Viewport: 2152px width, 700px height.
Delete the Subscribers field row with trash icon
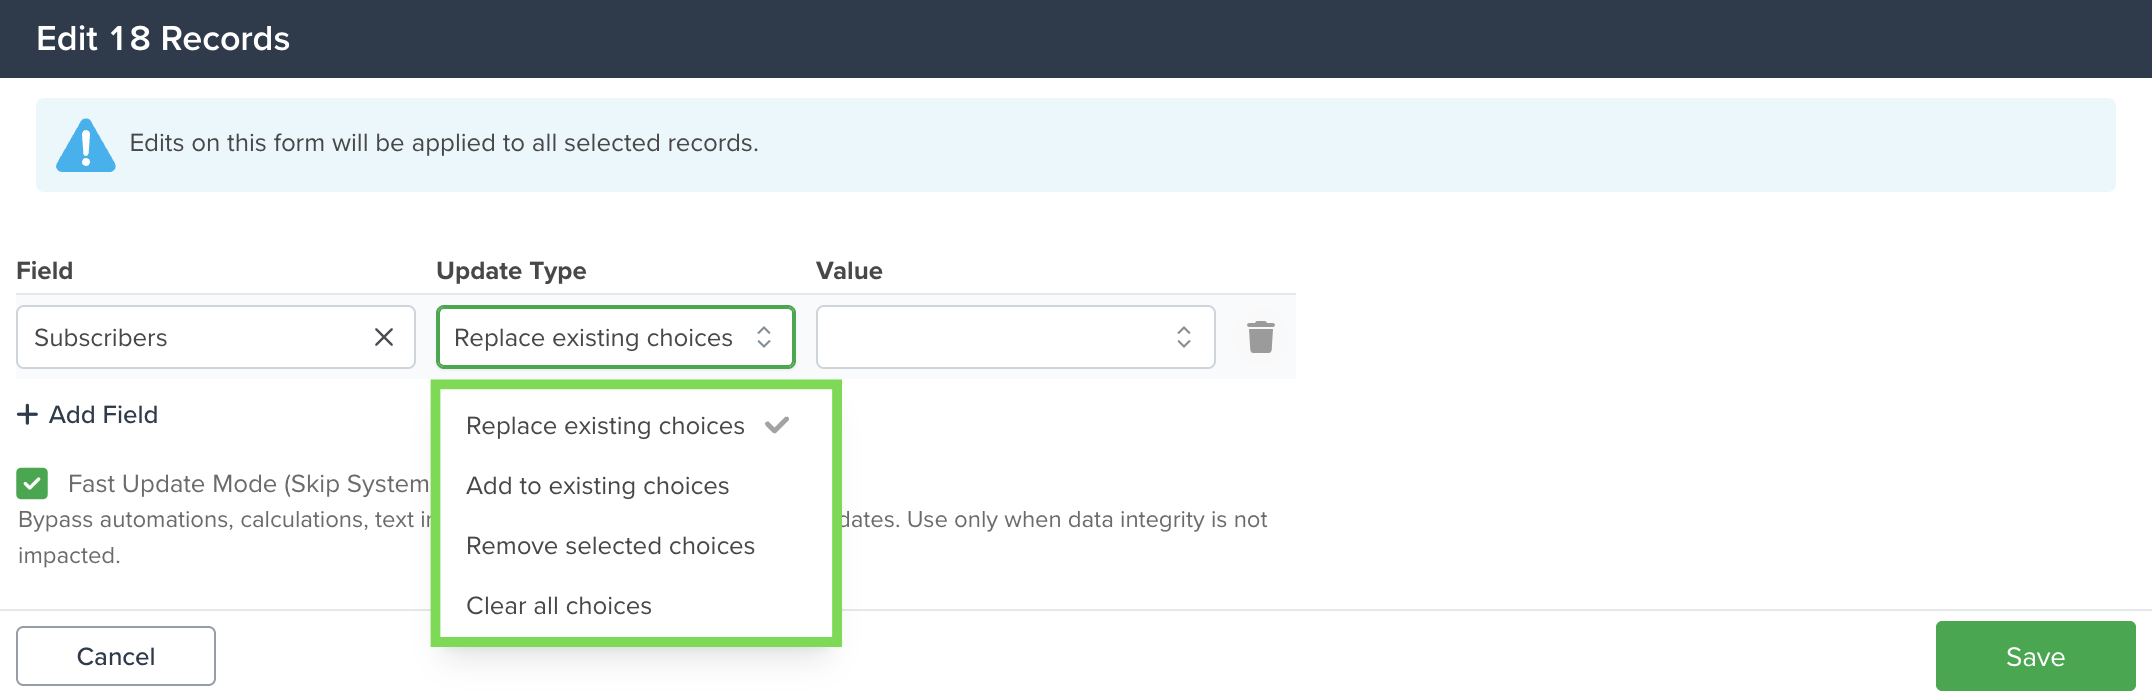(x=1260, y=337)
